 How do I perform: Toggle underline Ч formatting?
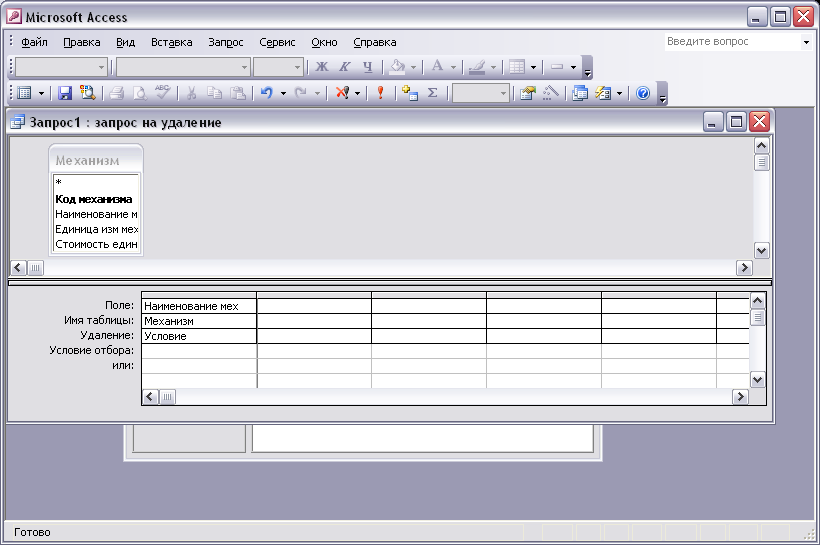(368, 67)
